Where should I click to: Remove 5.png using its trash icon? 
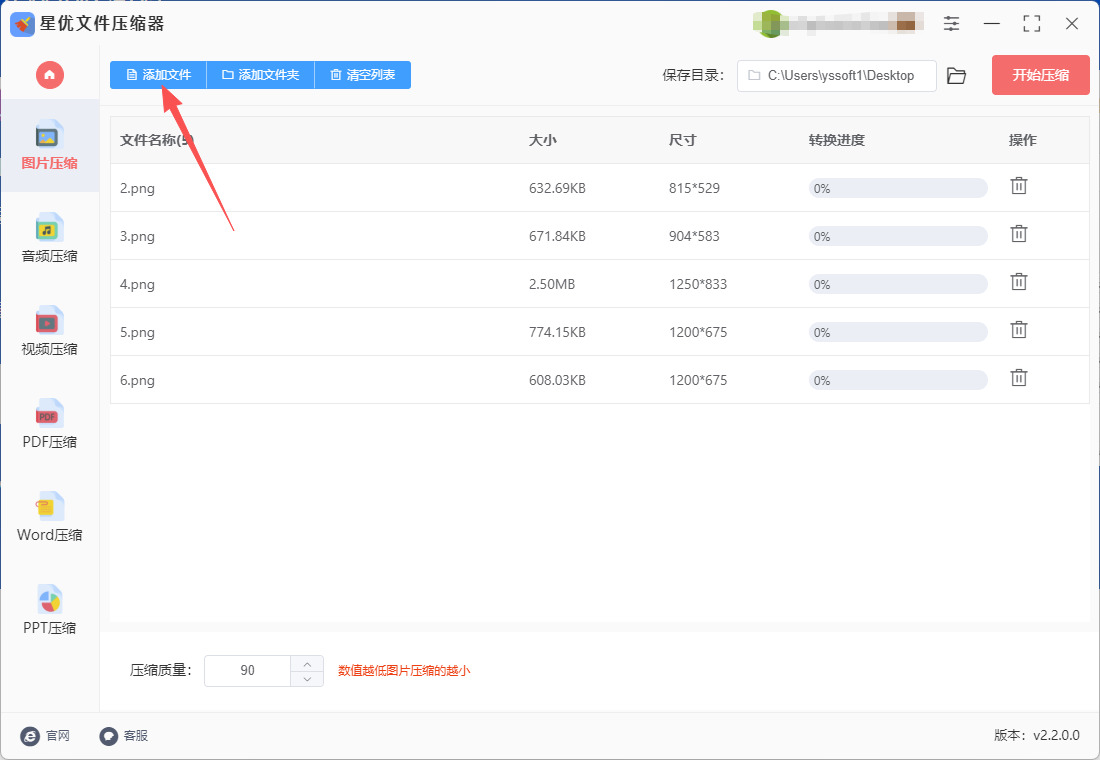point(1019,329)
